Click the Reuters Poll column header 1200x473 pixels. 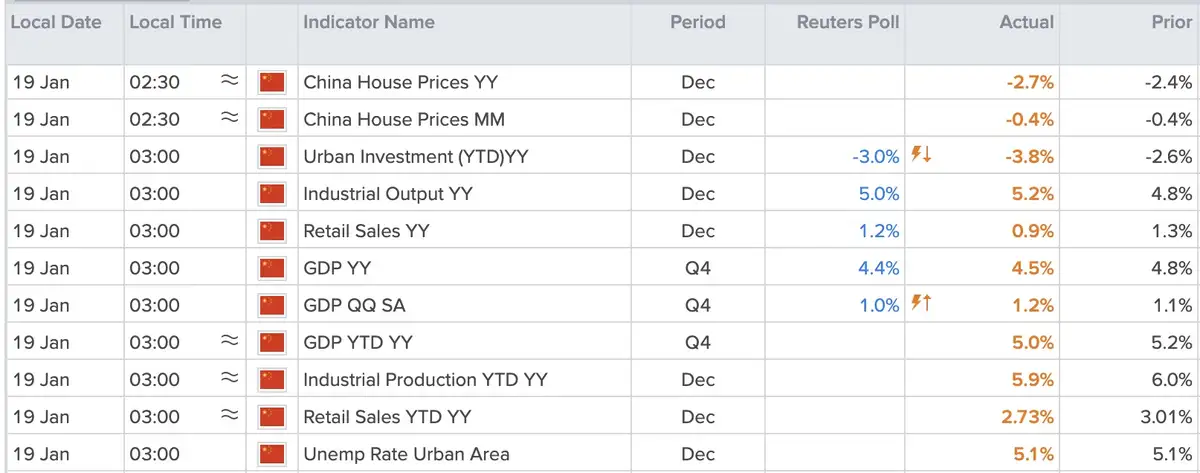click(848, 22)
